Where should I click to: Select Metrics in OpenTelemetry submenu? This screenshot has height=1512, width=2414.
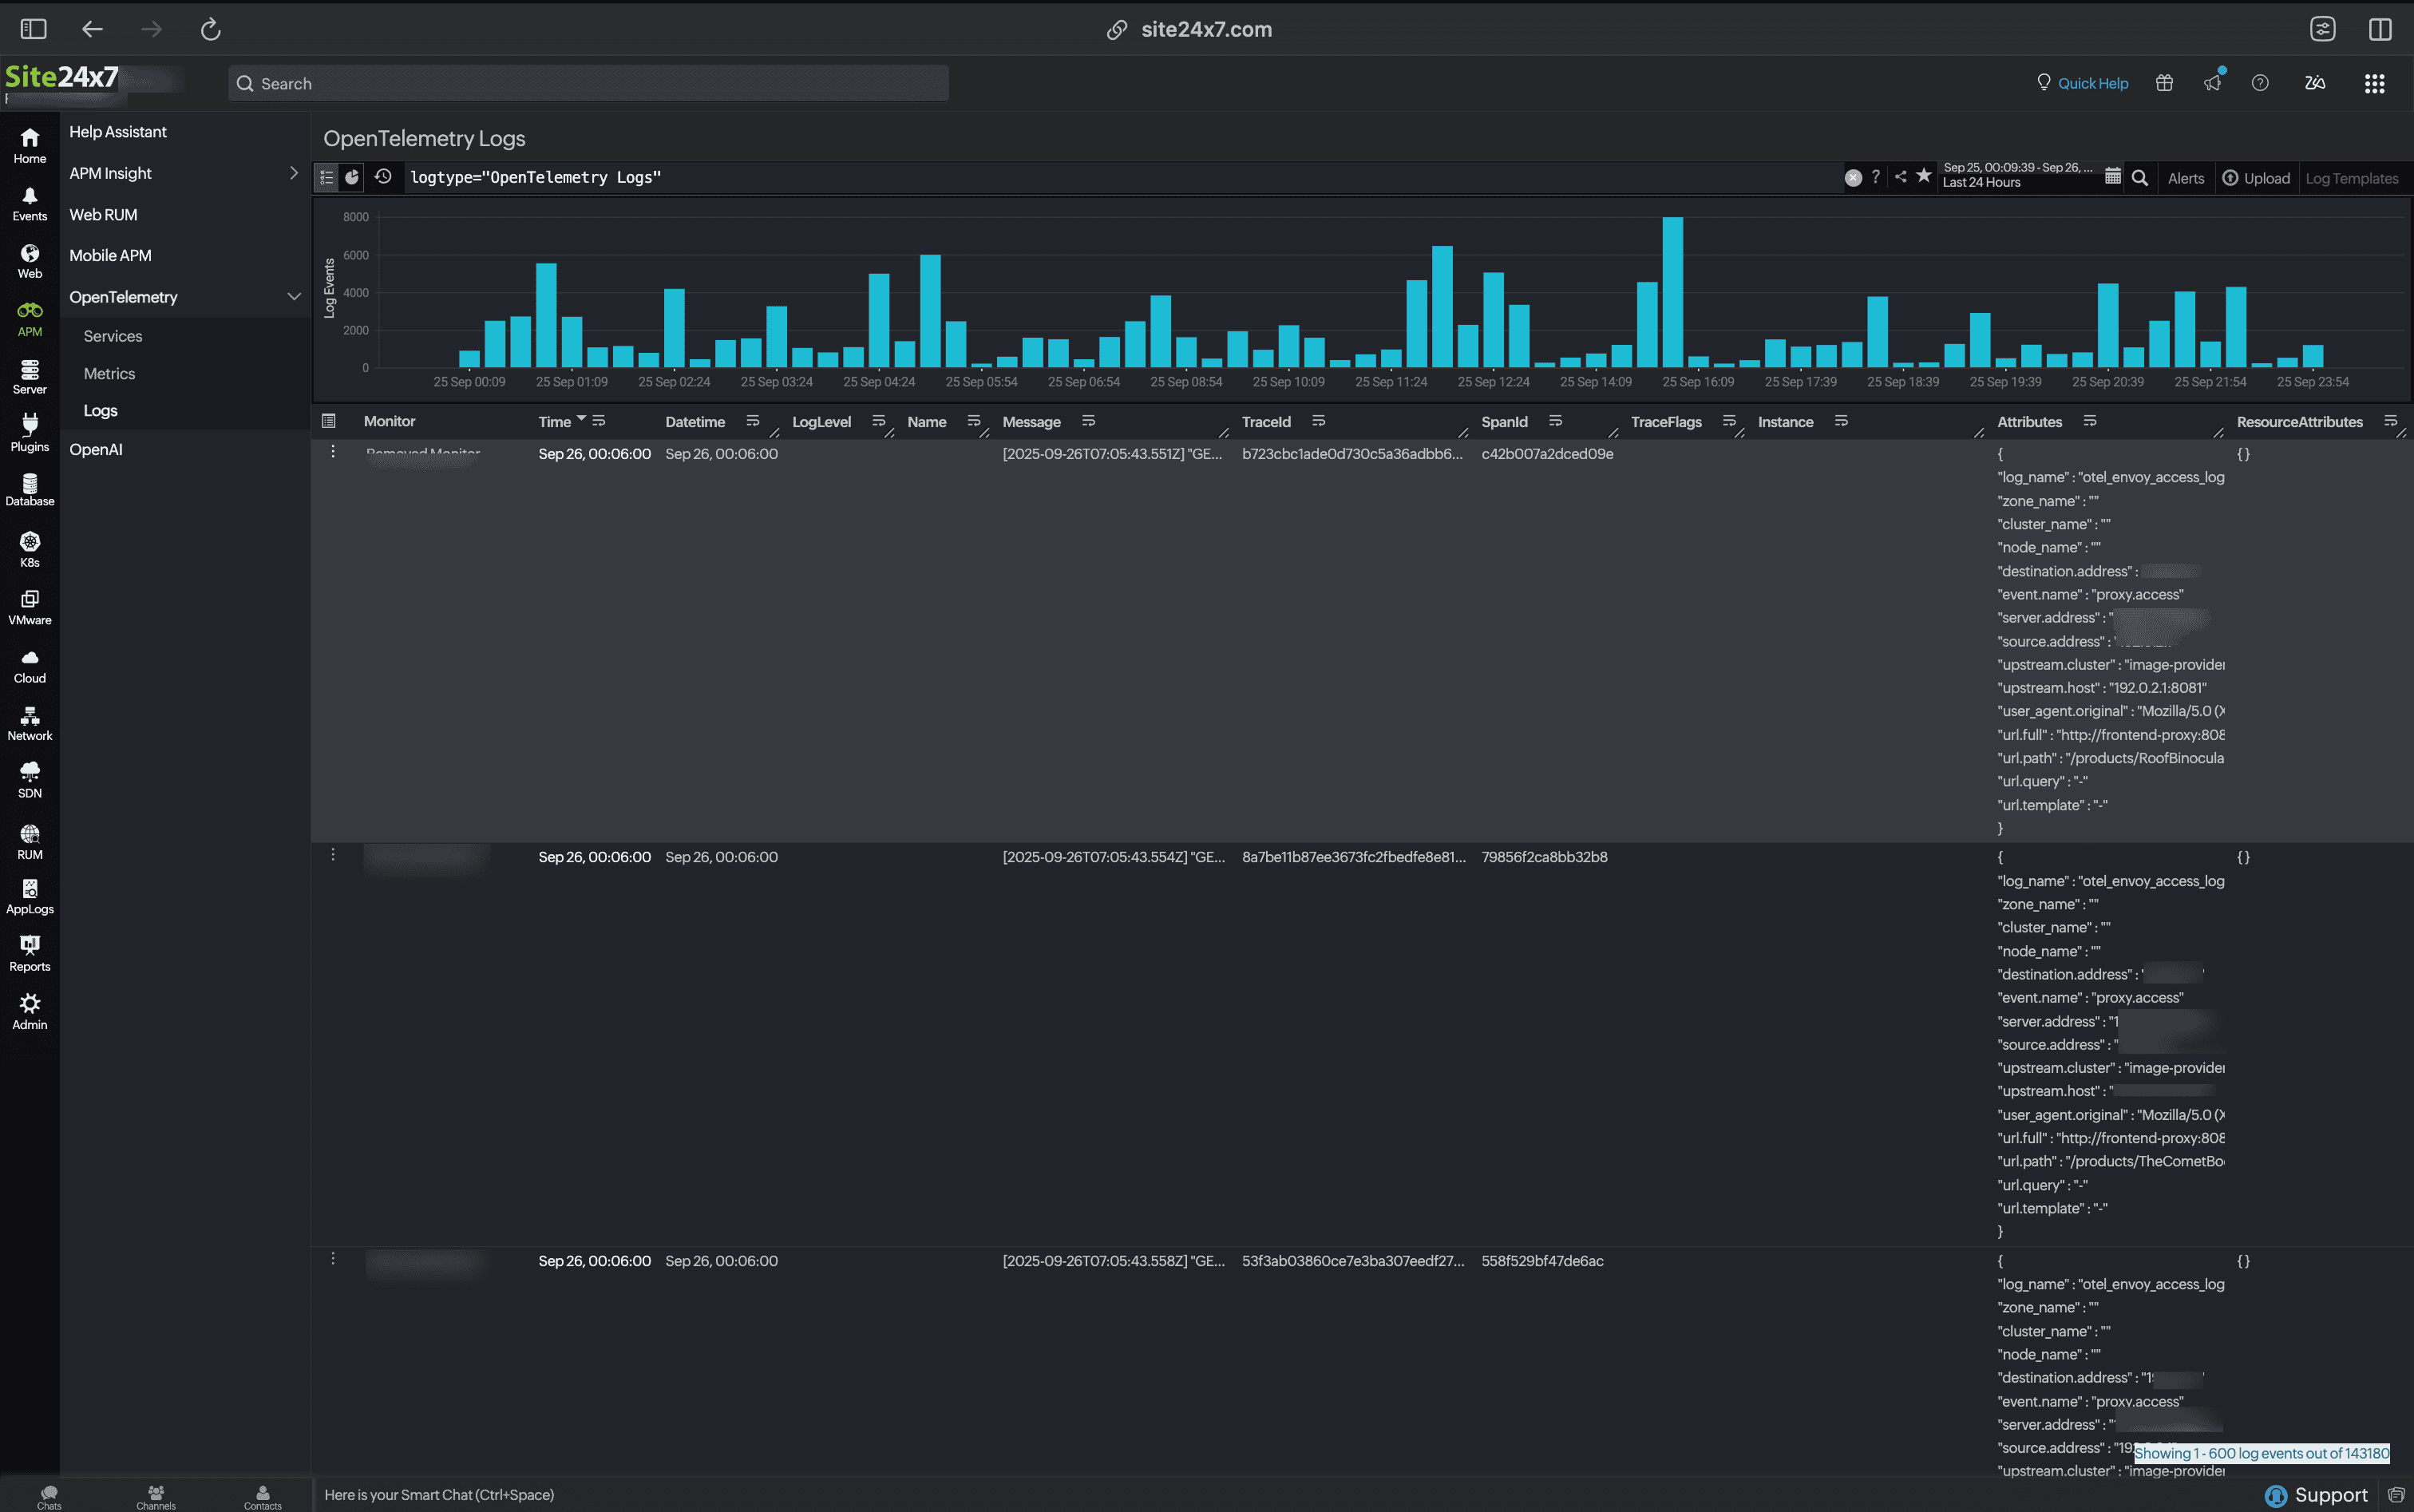pos(109,373)
